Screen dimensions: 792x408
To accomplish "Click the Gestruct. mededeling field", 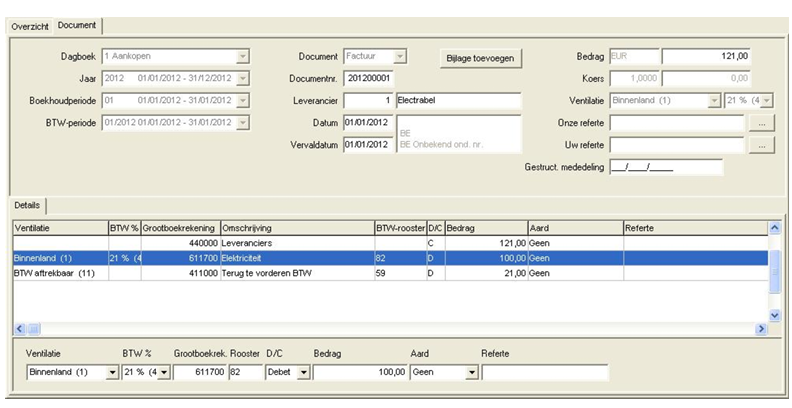I will click(x=666, y=167).
